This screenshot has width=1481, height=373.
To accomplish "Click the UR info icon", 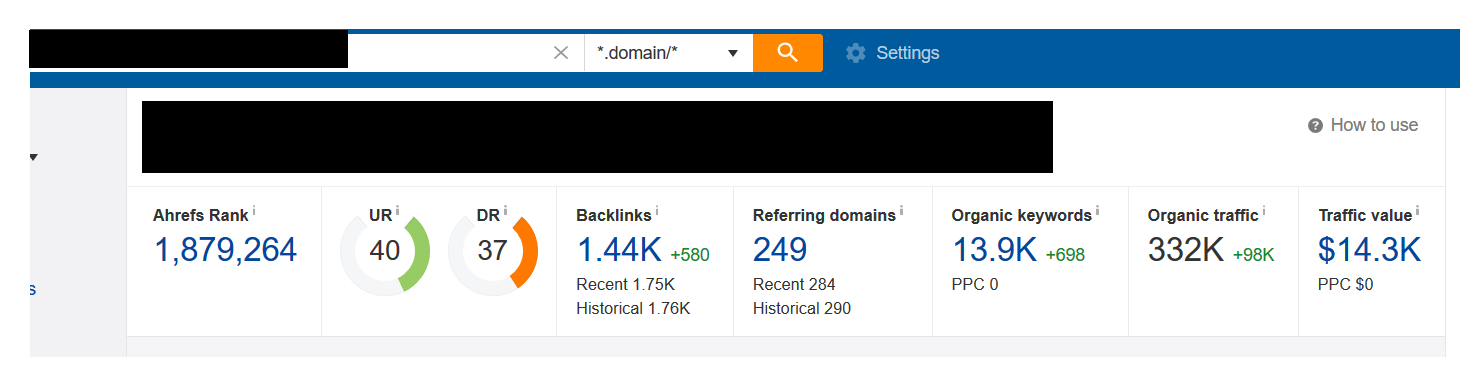I will pyautogui.click(x=397, y=211).
